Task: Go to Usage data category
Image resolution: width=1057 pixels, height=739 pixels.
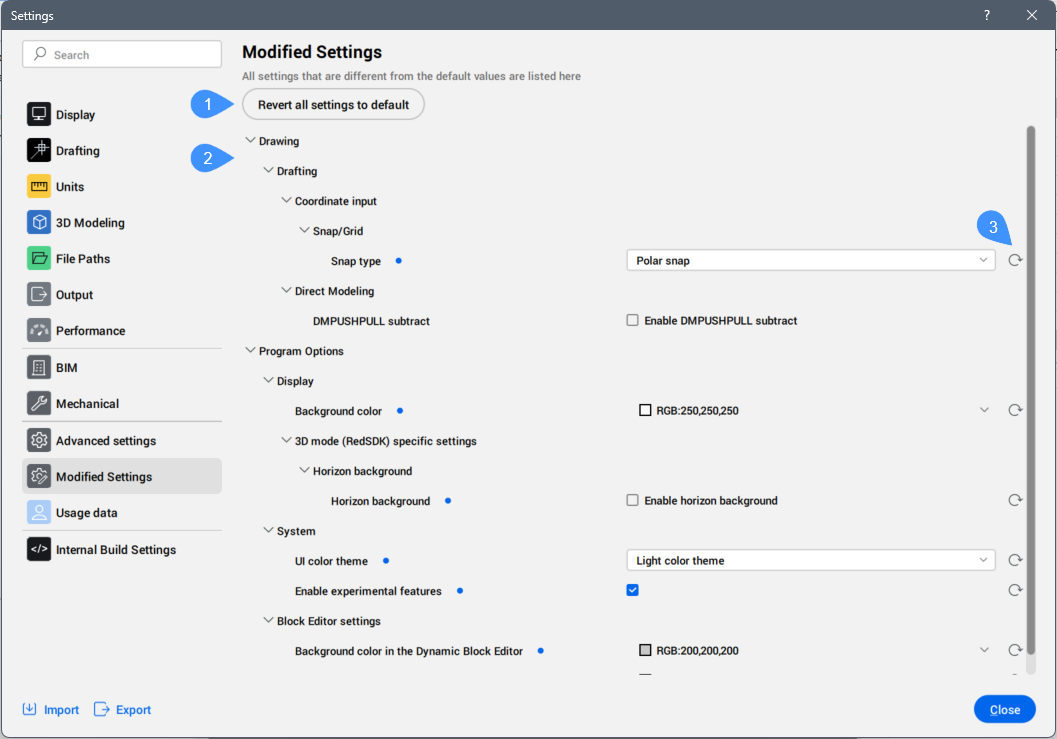Action: pos(86,513)
